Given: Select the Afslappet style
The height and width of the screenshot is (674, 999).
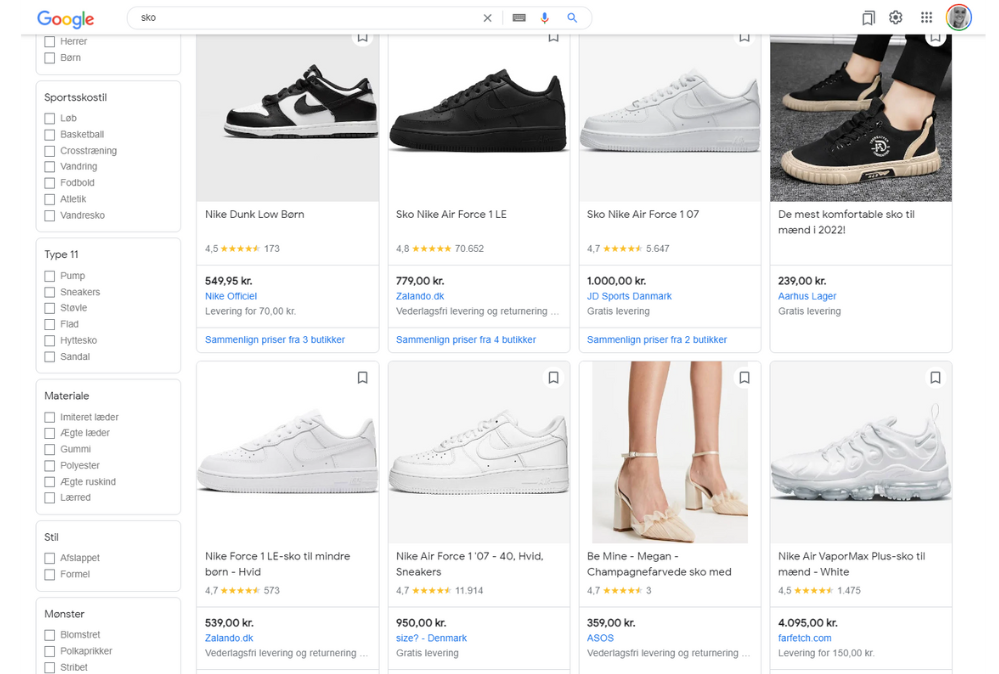Looking at the screenshot, I should click(50, 559).
